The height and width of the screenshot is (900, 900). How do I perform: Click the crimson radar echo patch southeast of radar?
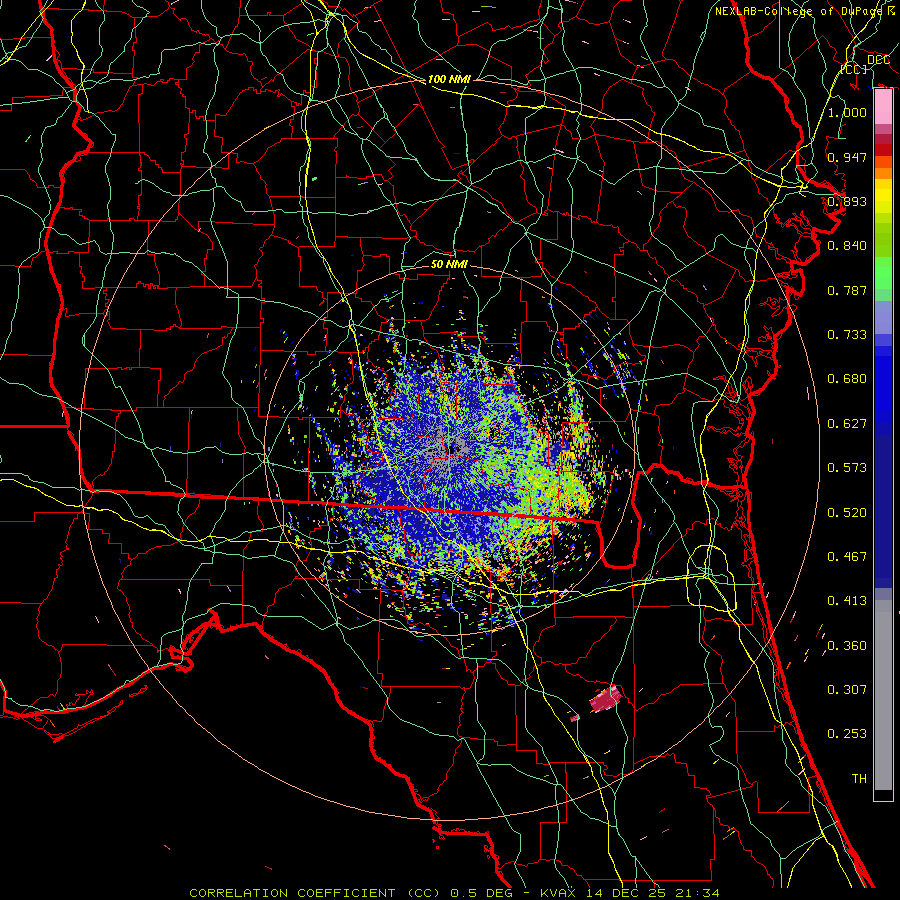point(606,700)
